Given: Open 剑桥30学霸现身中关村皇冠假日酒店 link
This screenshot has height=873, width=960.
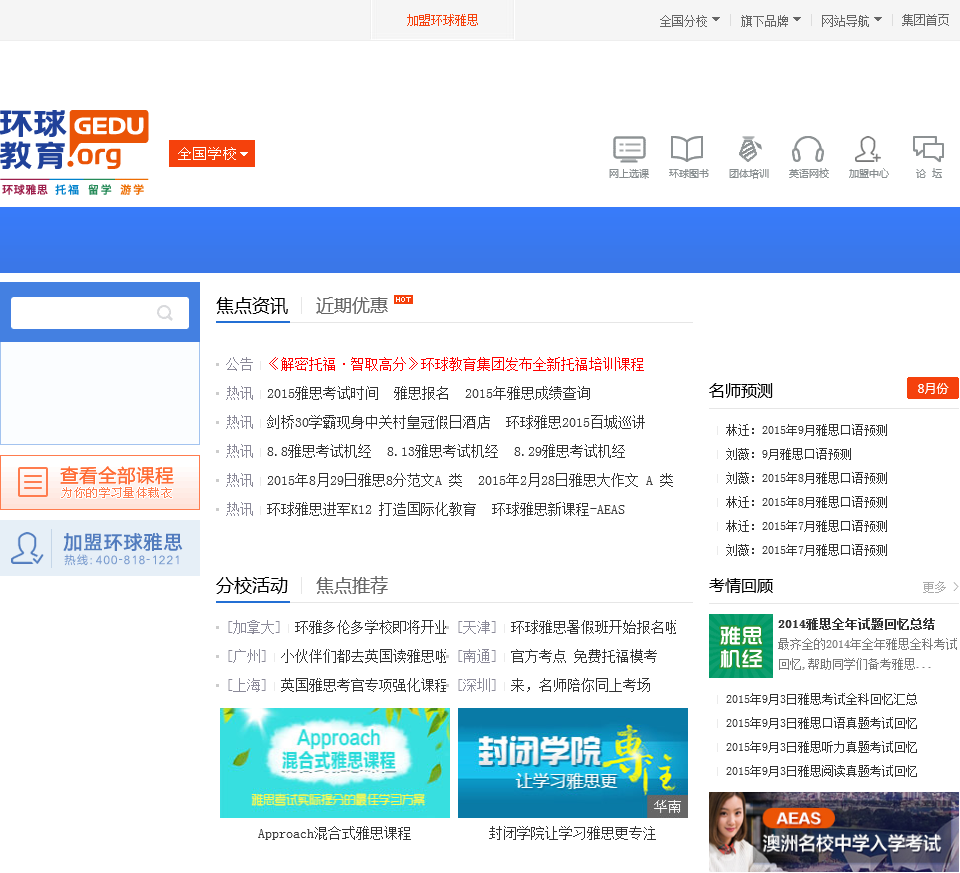Looking at the screenshot, I should 378,422.
